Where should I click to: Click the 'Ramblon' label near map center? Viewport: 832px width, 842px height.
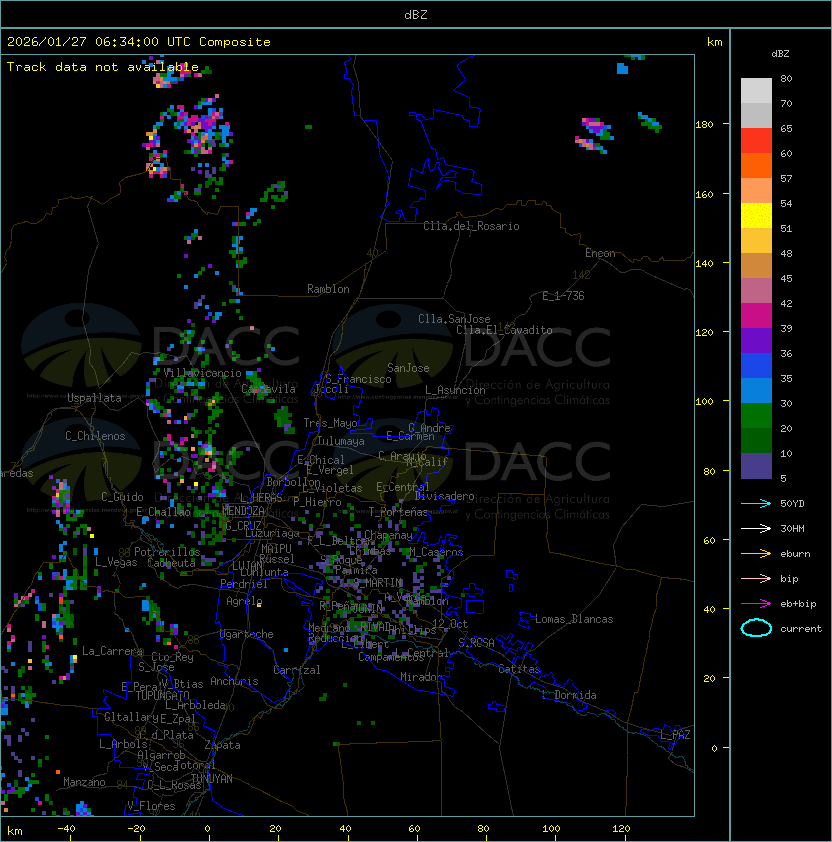pos(328,289)
